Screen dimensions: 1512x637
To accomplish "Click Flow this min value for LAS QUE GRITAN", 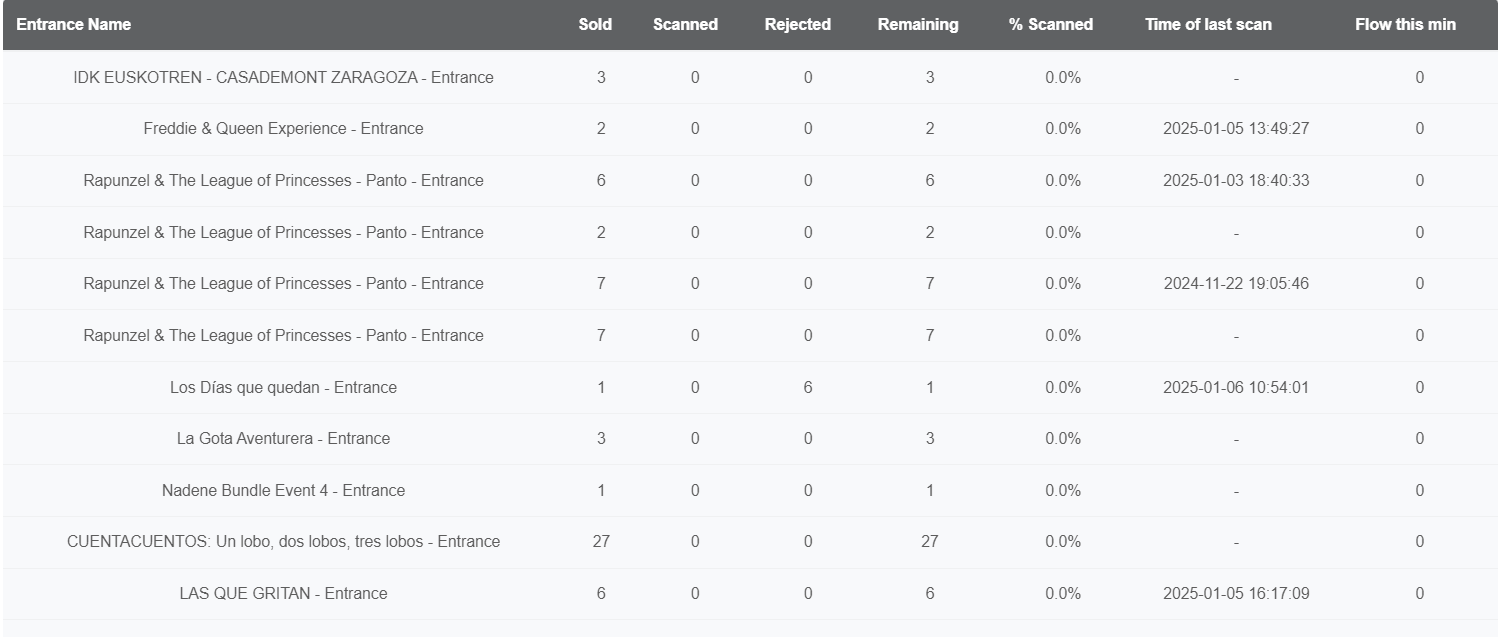I will pos(1420,593).
